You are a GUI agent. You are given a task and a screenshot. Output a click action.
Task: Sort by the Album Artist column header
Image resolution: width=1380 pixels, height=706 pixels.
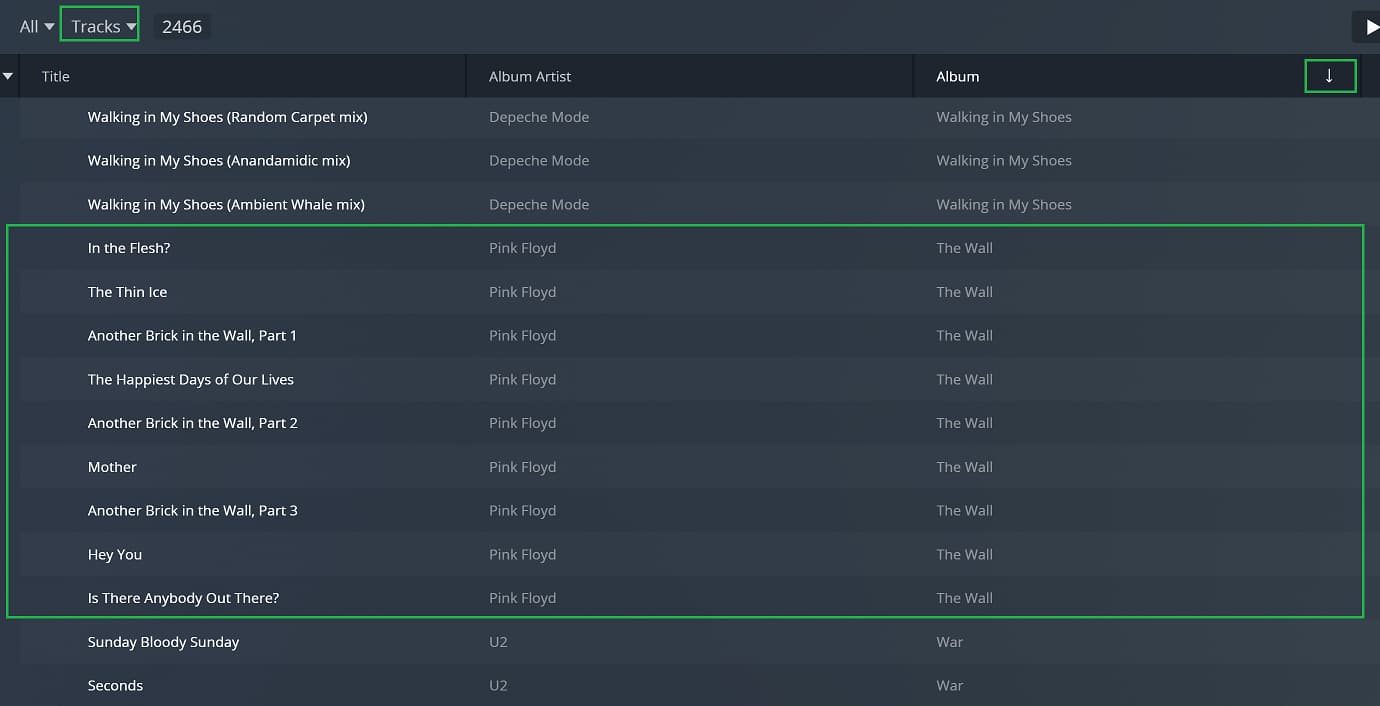tap(530, 77)
